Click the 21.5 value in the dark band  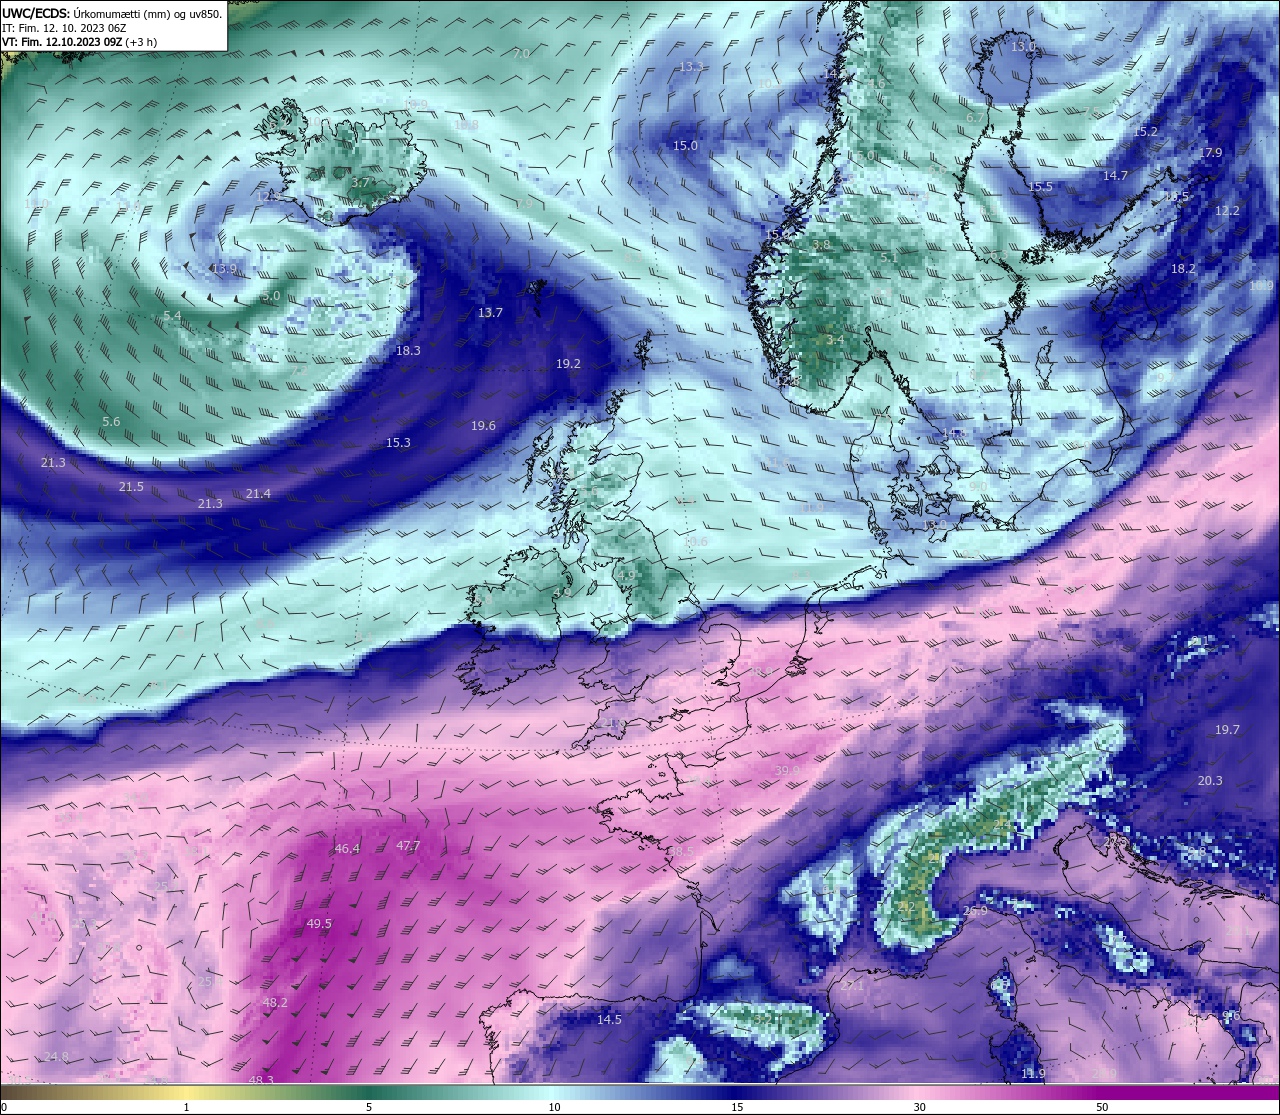tap(131, 487)
